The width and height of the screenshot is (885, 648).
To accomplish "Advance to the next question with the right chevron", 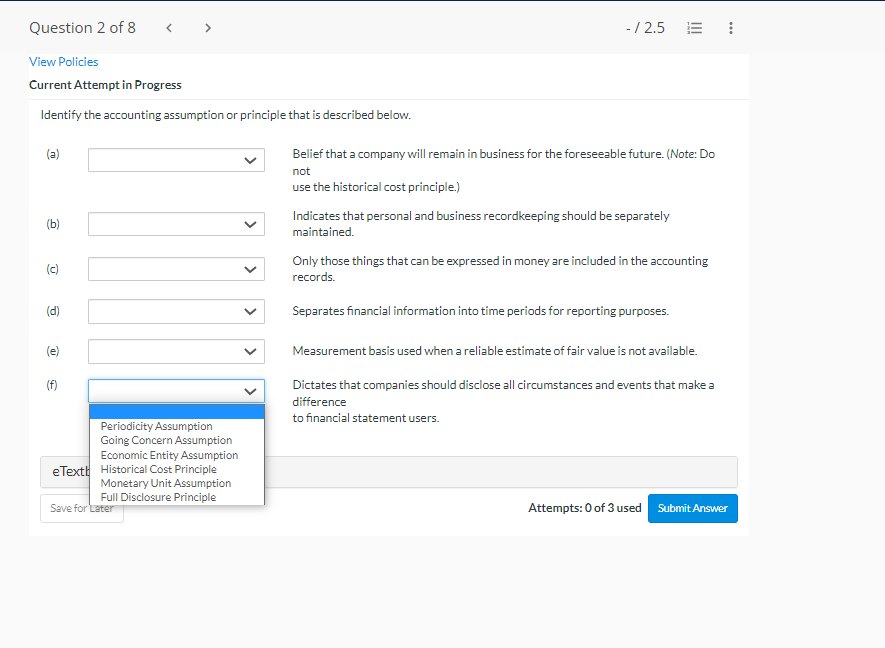I will tap(207, 28).
